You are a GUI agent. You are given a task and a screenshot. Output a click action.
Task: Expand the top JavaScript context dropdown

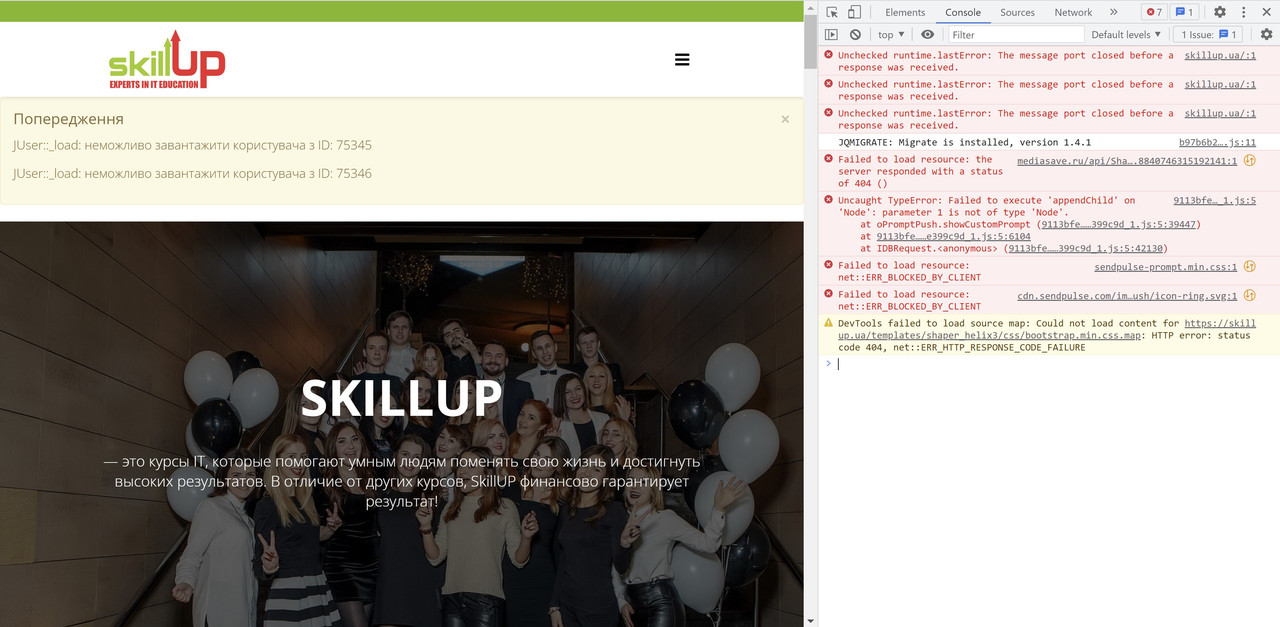(891, 34)
